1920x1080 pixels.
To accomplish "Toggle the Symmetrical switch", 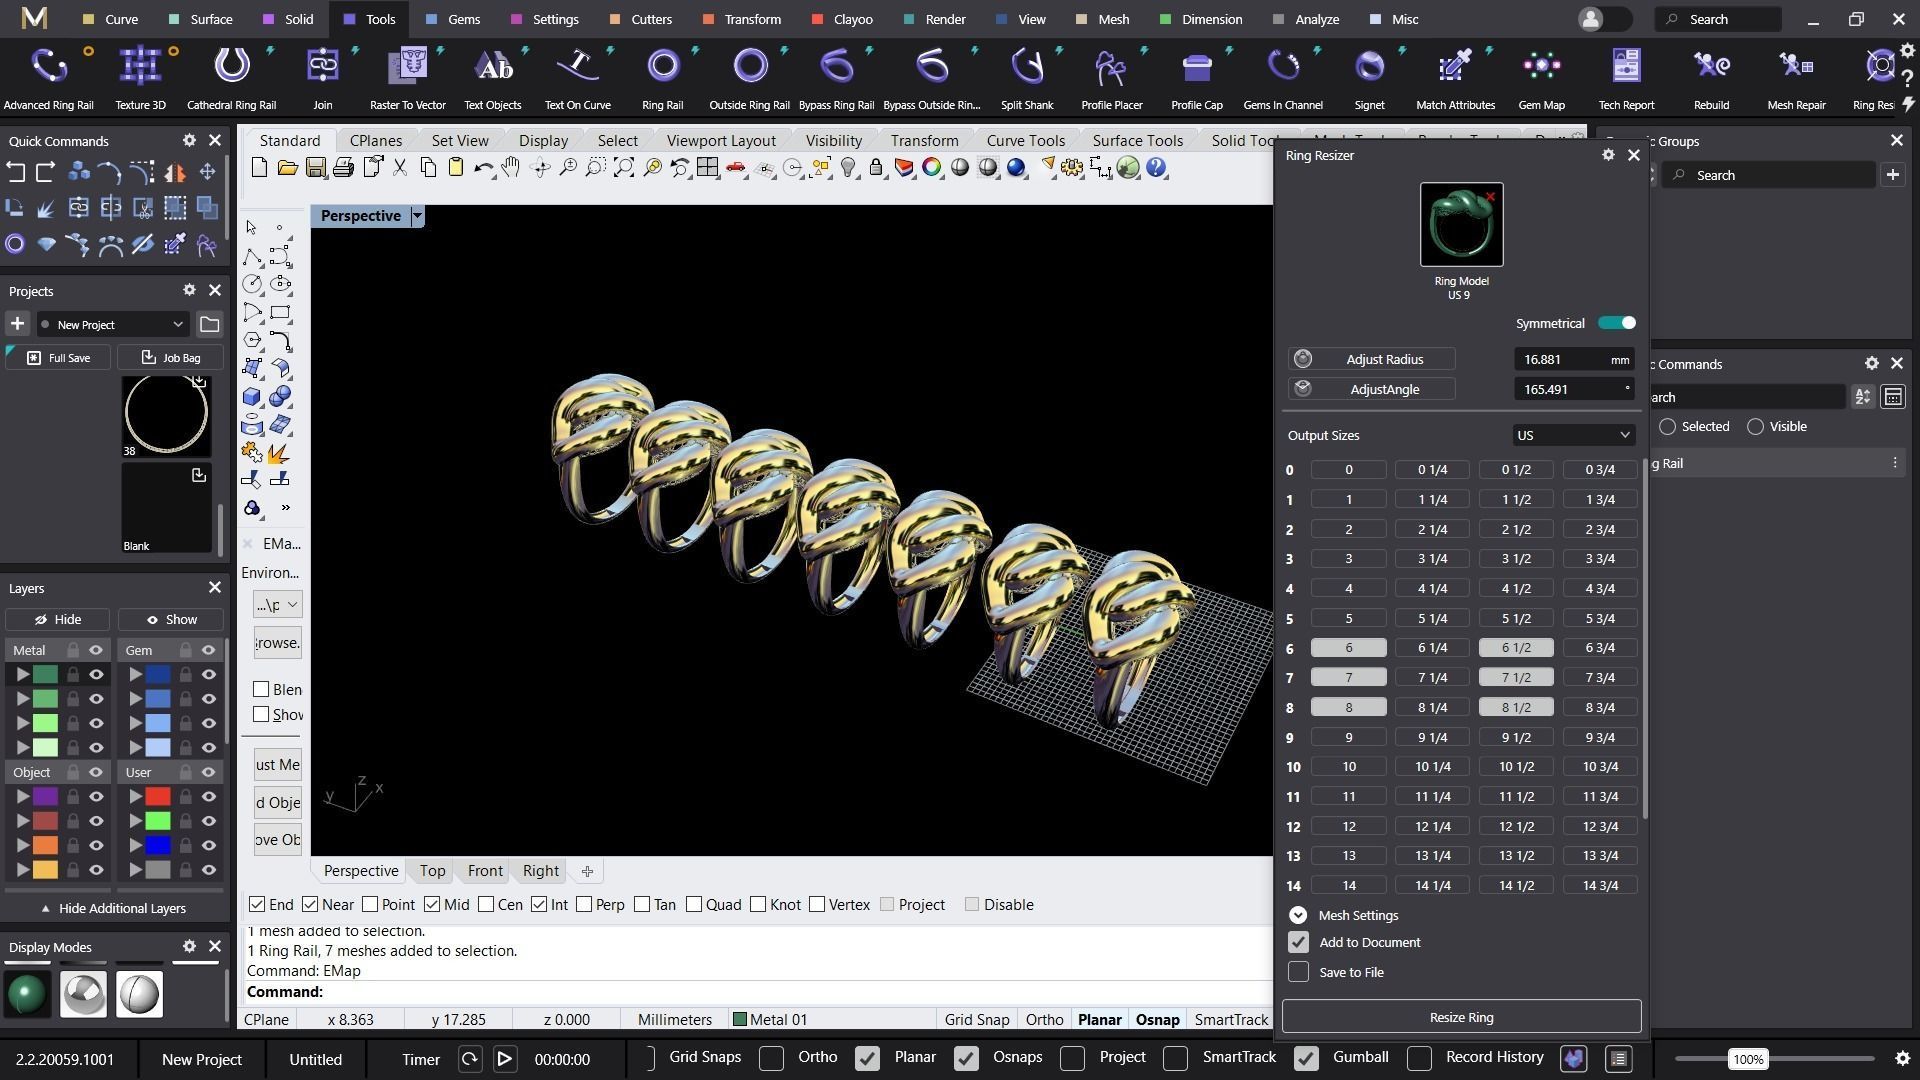I will click(1616, 323).
